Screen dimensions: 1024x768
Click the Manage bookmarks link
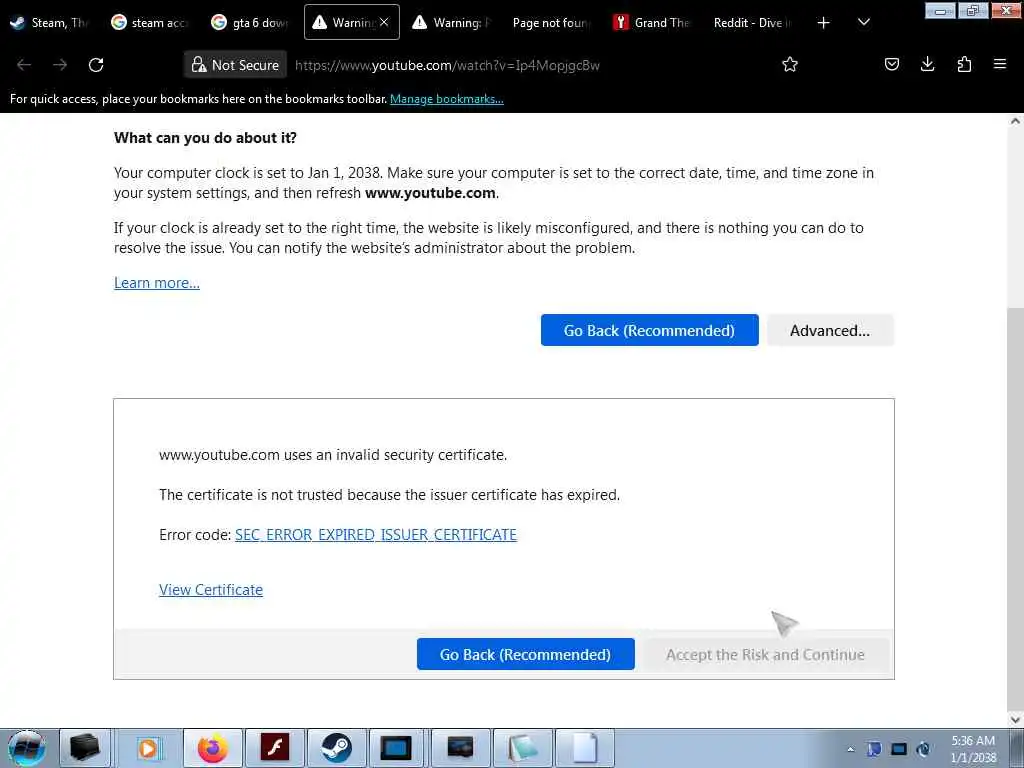pos(447,99)
